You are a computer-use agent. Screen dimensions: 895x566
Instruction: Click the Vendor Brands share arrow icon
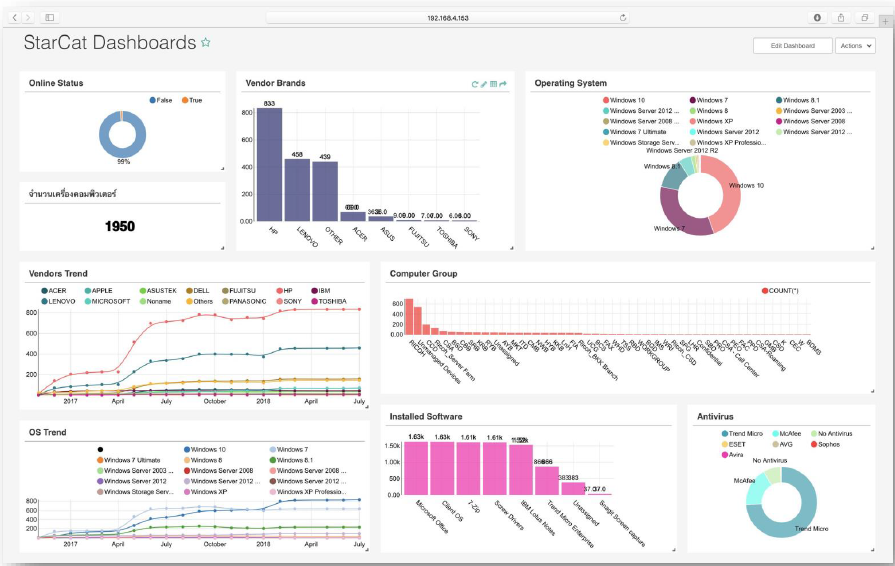(x=503, y=84)
